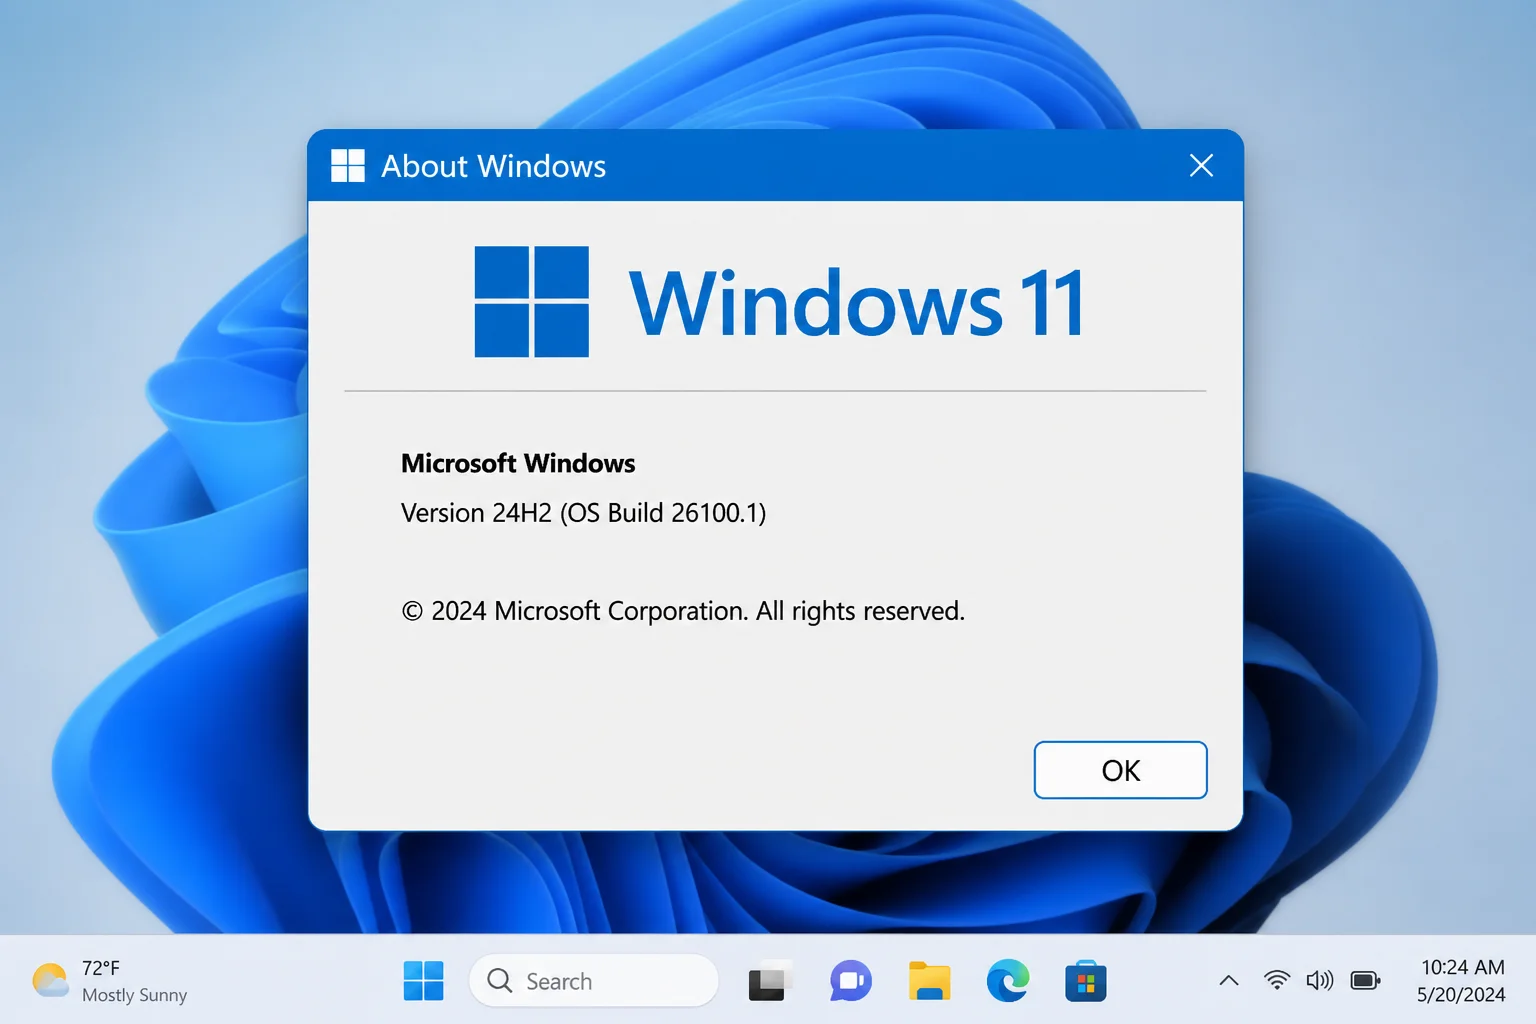This screenshot has height=1024, width=1536.
Task: Click the 'Windows 11' wordmark text
Action: click(x=857, y=302)
